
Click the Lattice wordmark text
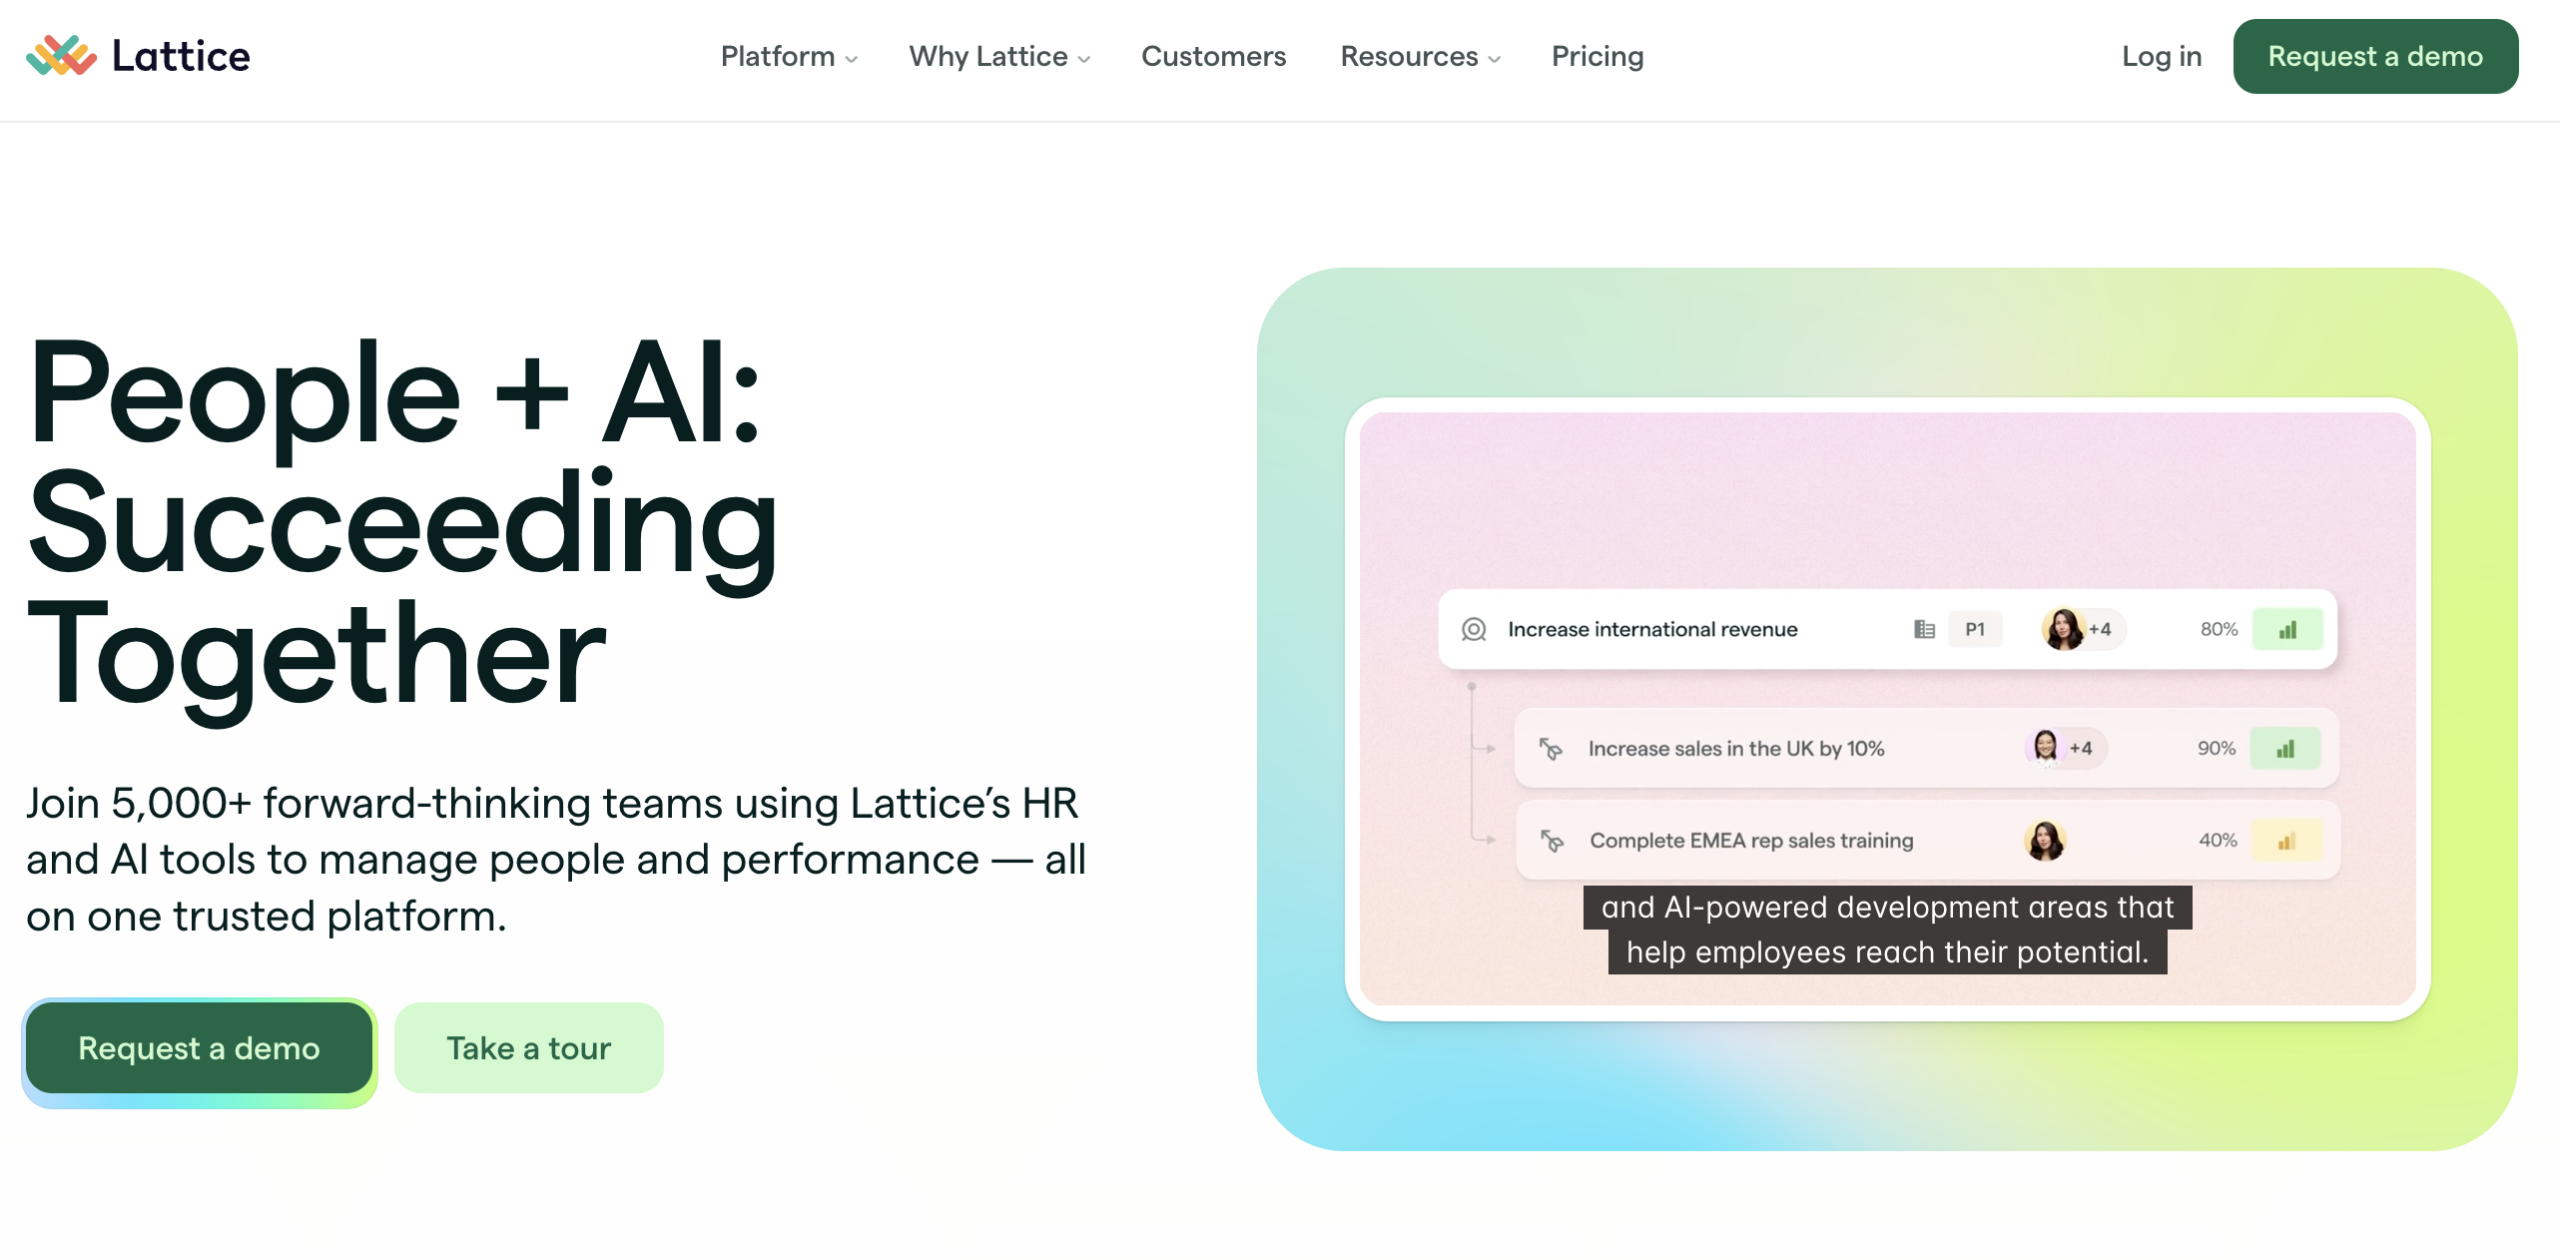(x=181, y=56)
